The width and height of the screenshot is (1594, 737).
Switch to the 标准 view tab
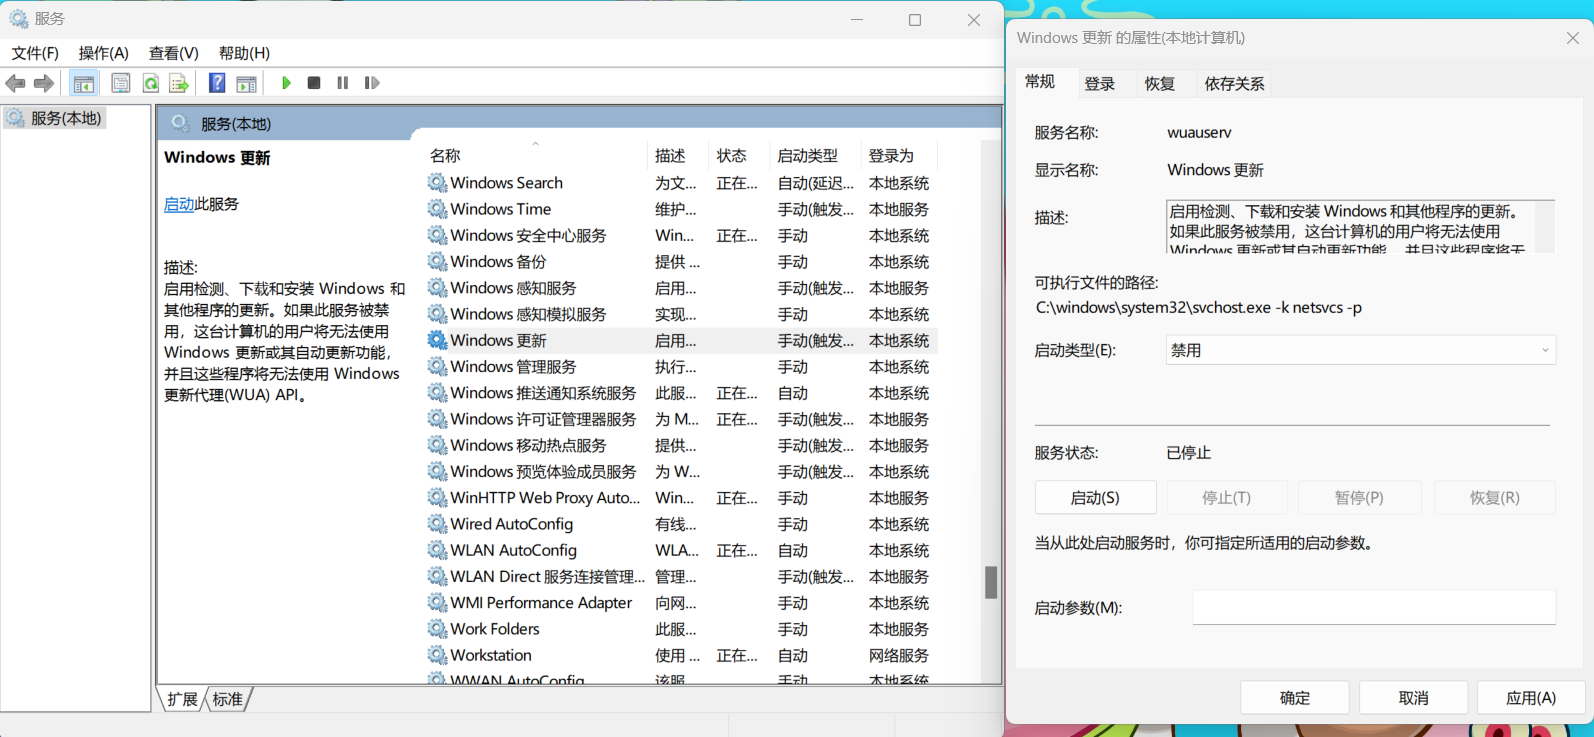pyautogui.click(x=228, y=699)
